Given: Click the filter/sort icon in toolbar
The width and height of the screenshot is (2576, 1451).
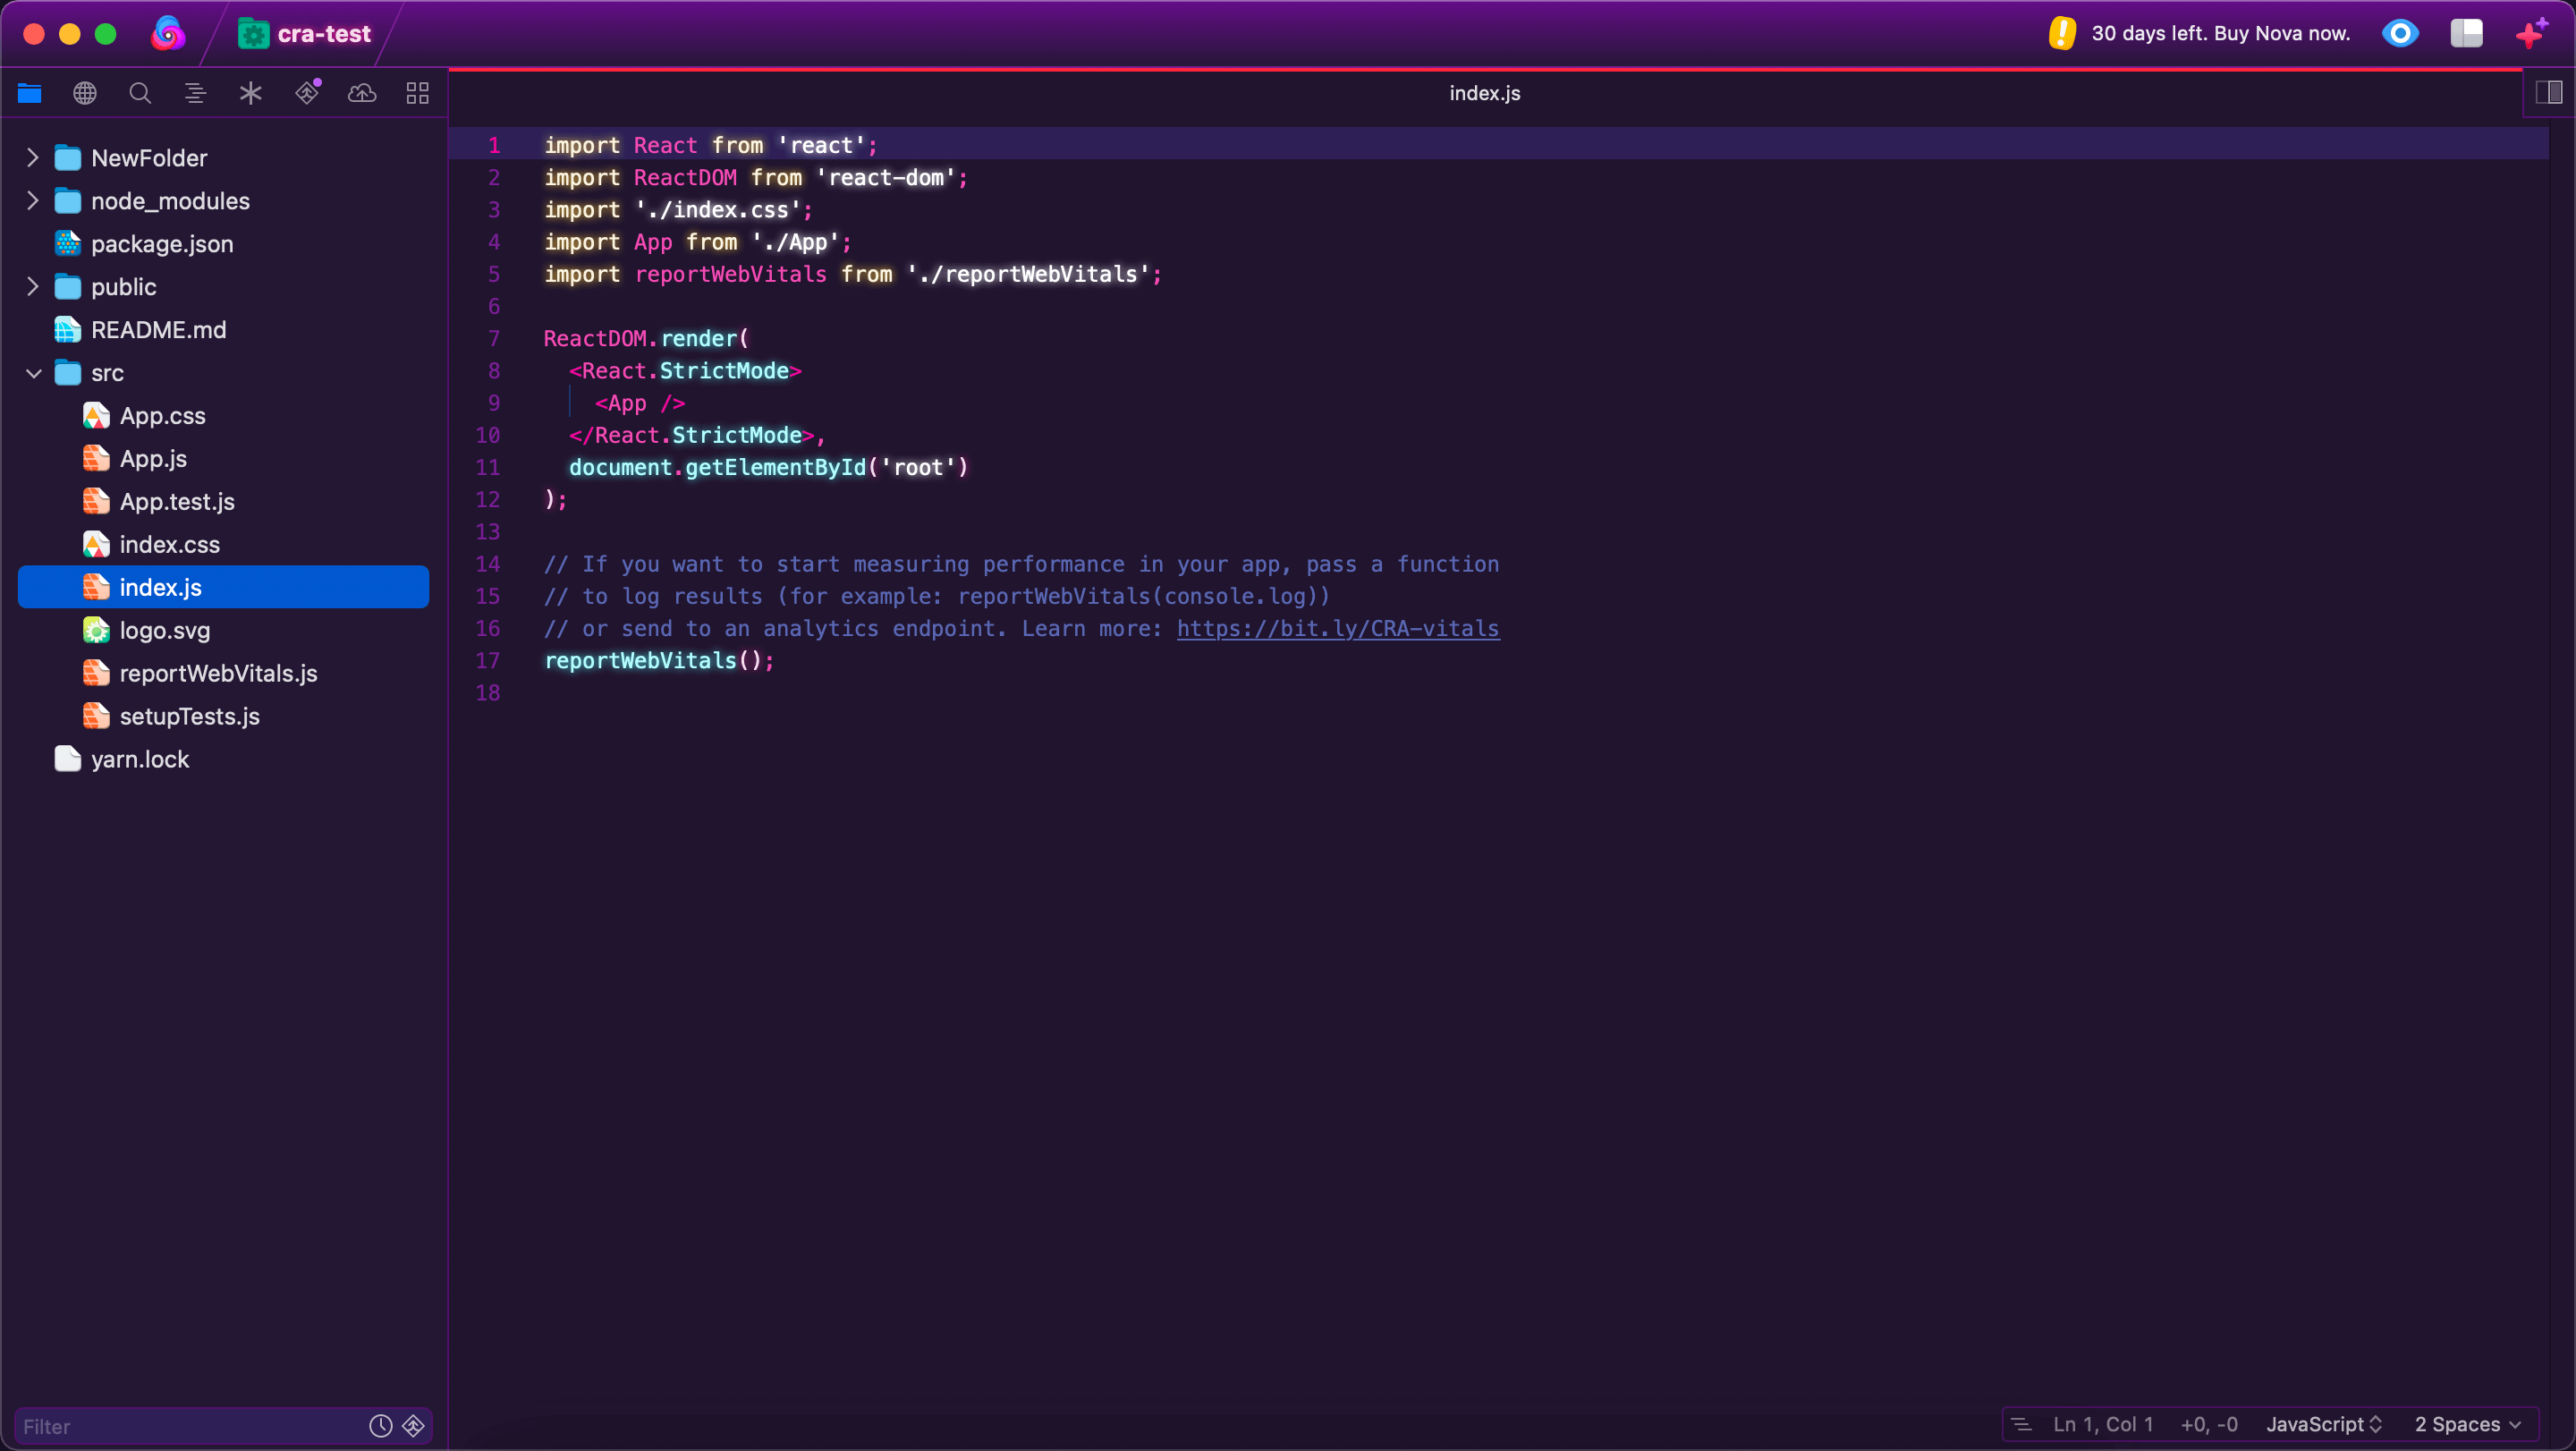Looking at the screenshot, I should click(x=195, y=92).
